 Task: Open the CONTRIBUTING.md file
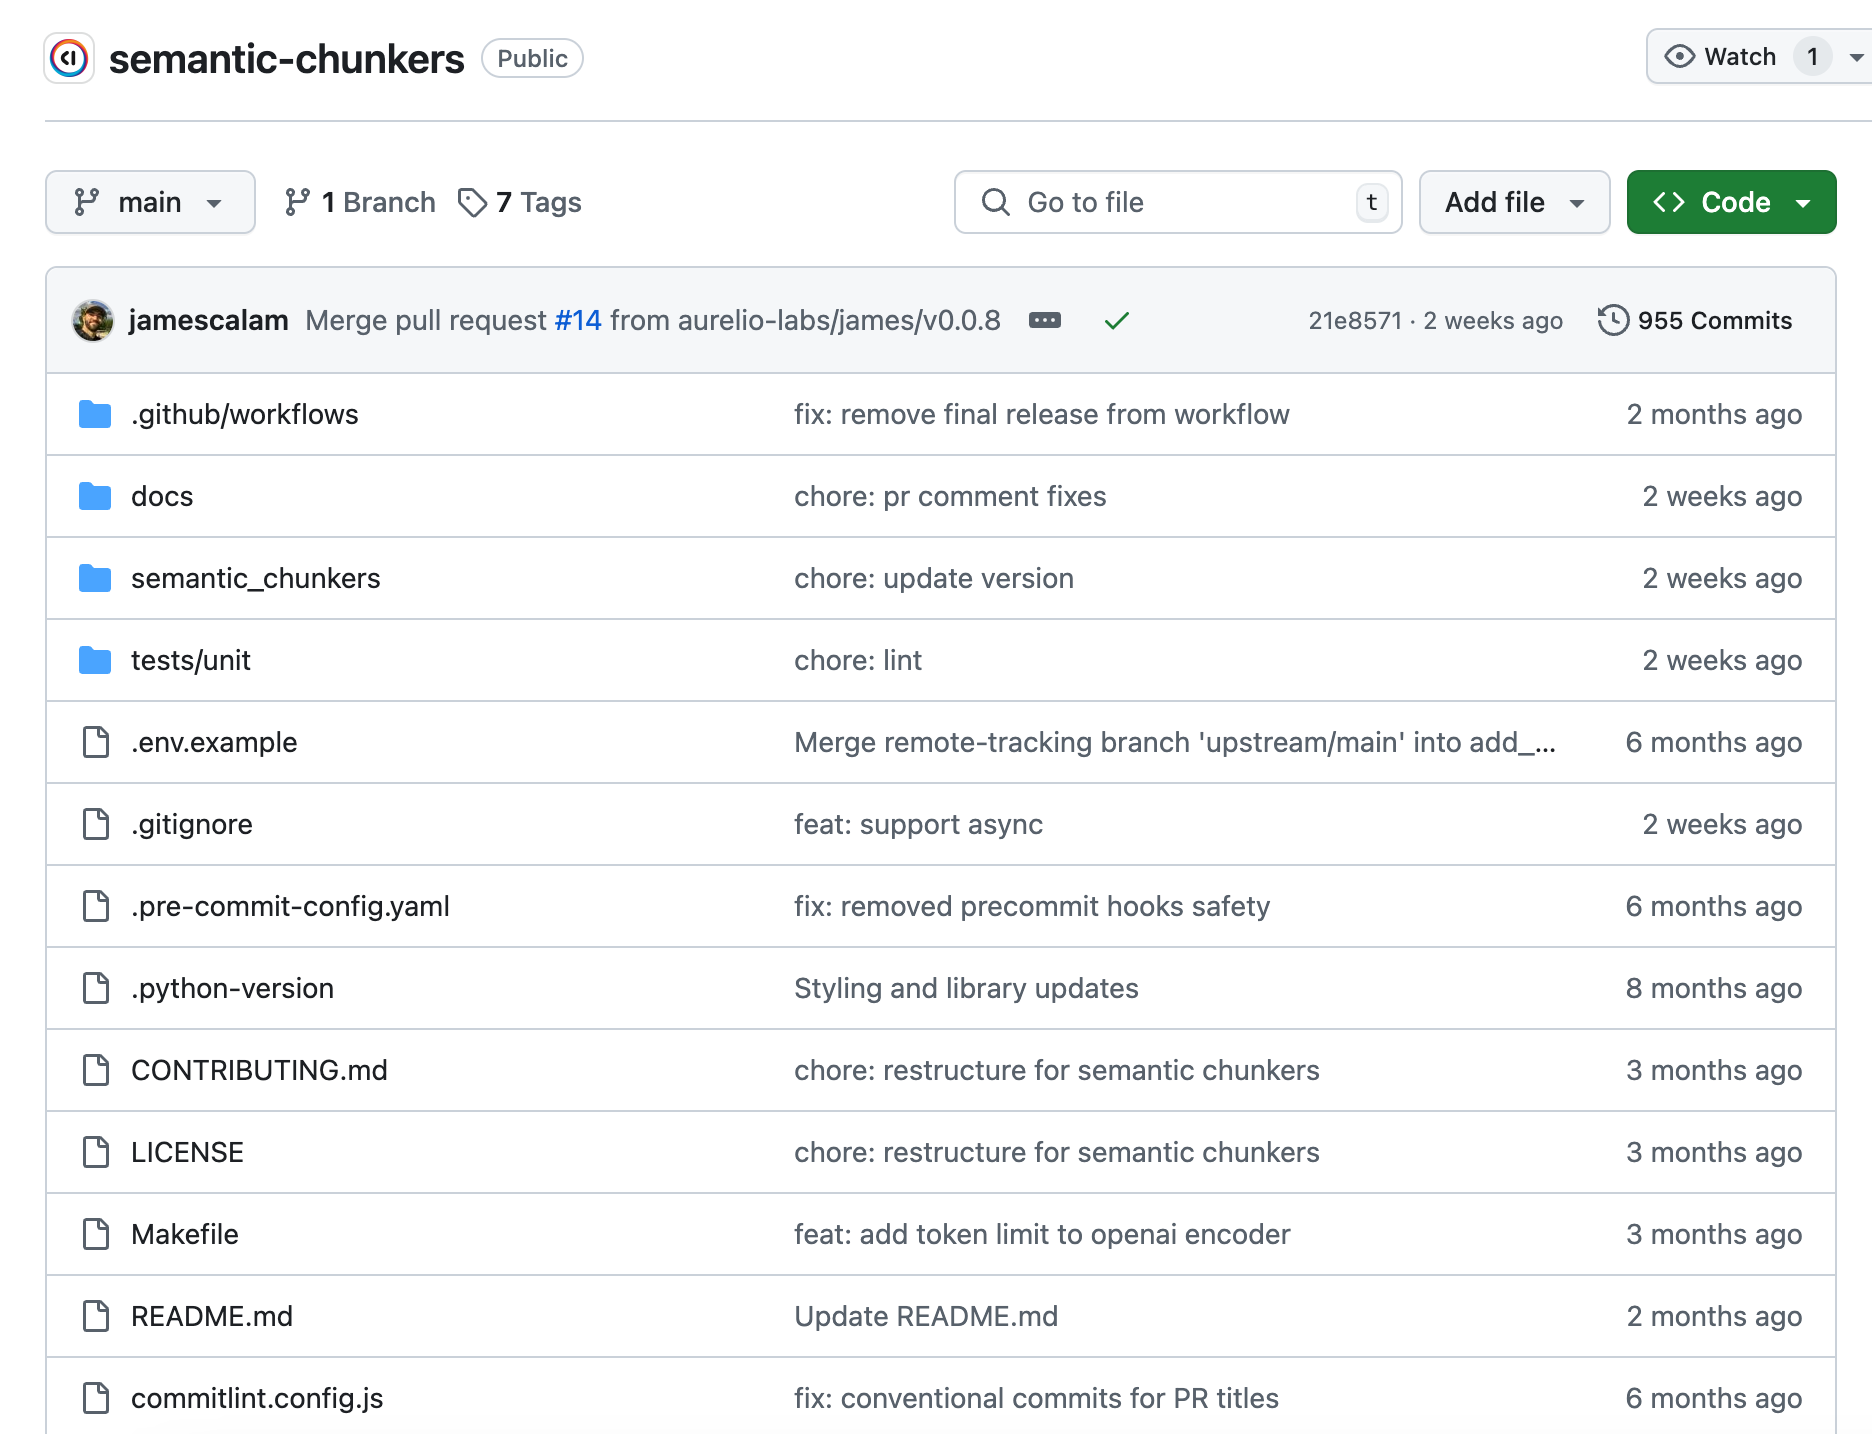pos(259,1070)
